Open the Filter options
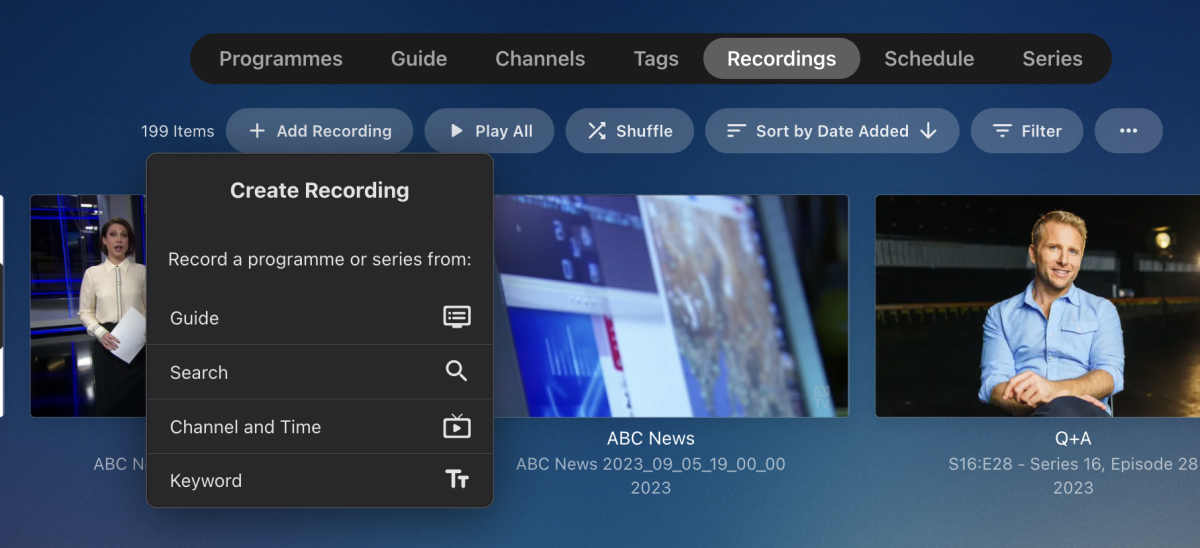1200x548 pixels. coord(1027,131)
